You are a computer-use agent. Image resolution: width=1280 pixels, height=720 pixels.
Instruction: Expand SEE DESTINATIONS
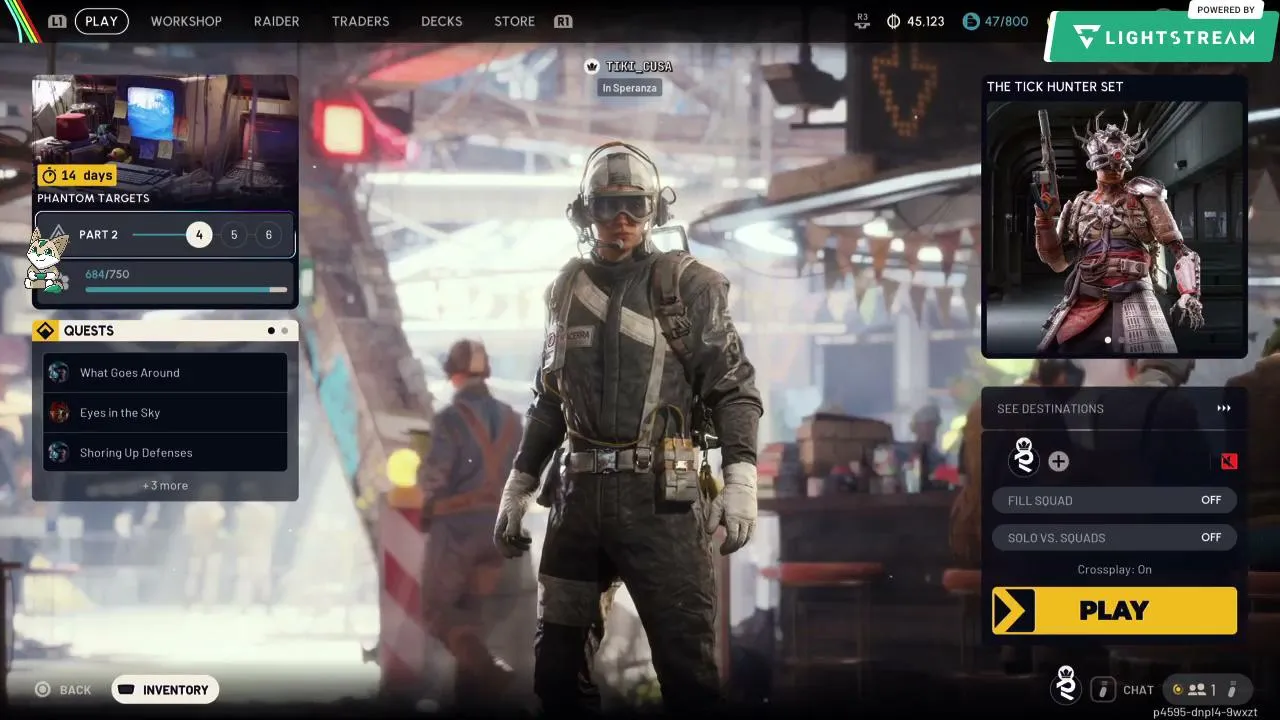click(x=1114, y=408)
